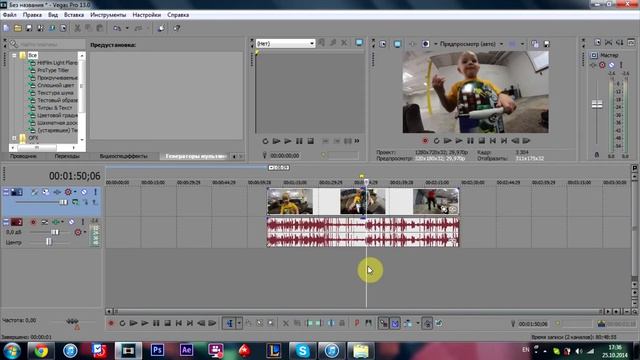
Task: Click the Undo icon in the top toolbar
Action: click(x=117, y=28)
